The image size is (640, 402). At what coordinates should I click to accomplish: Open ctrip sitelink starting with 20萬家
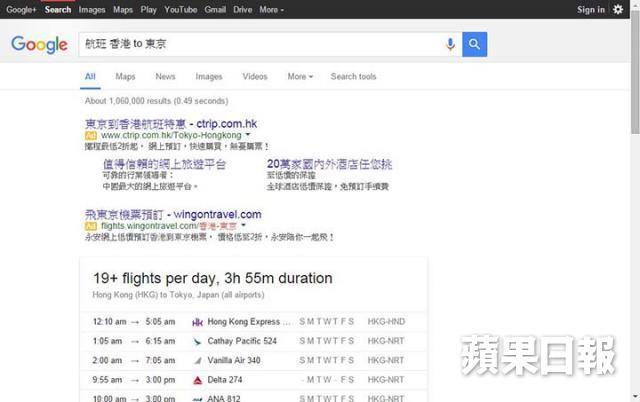tap(329, 164)
